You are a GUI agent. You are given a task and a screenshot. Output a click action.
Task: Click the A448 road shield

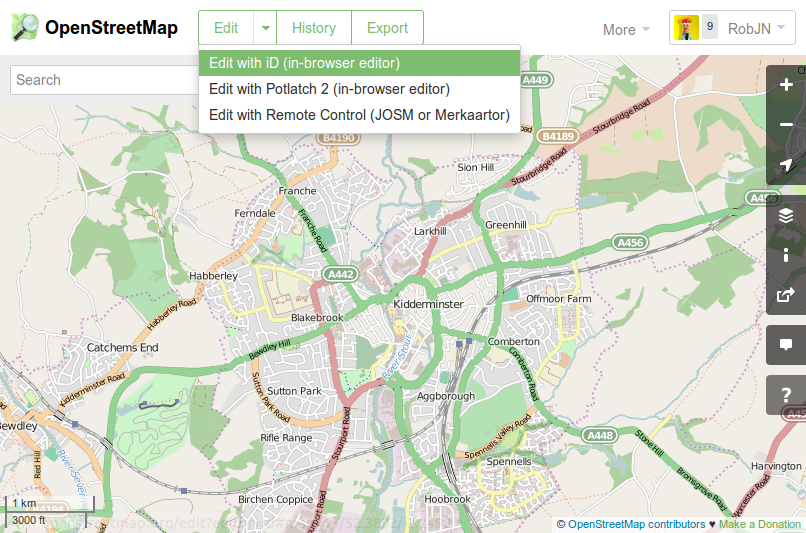[x=600, y=435]
